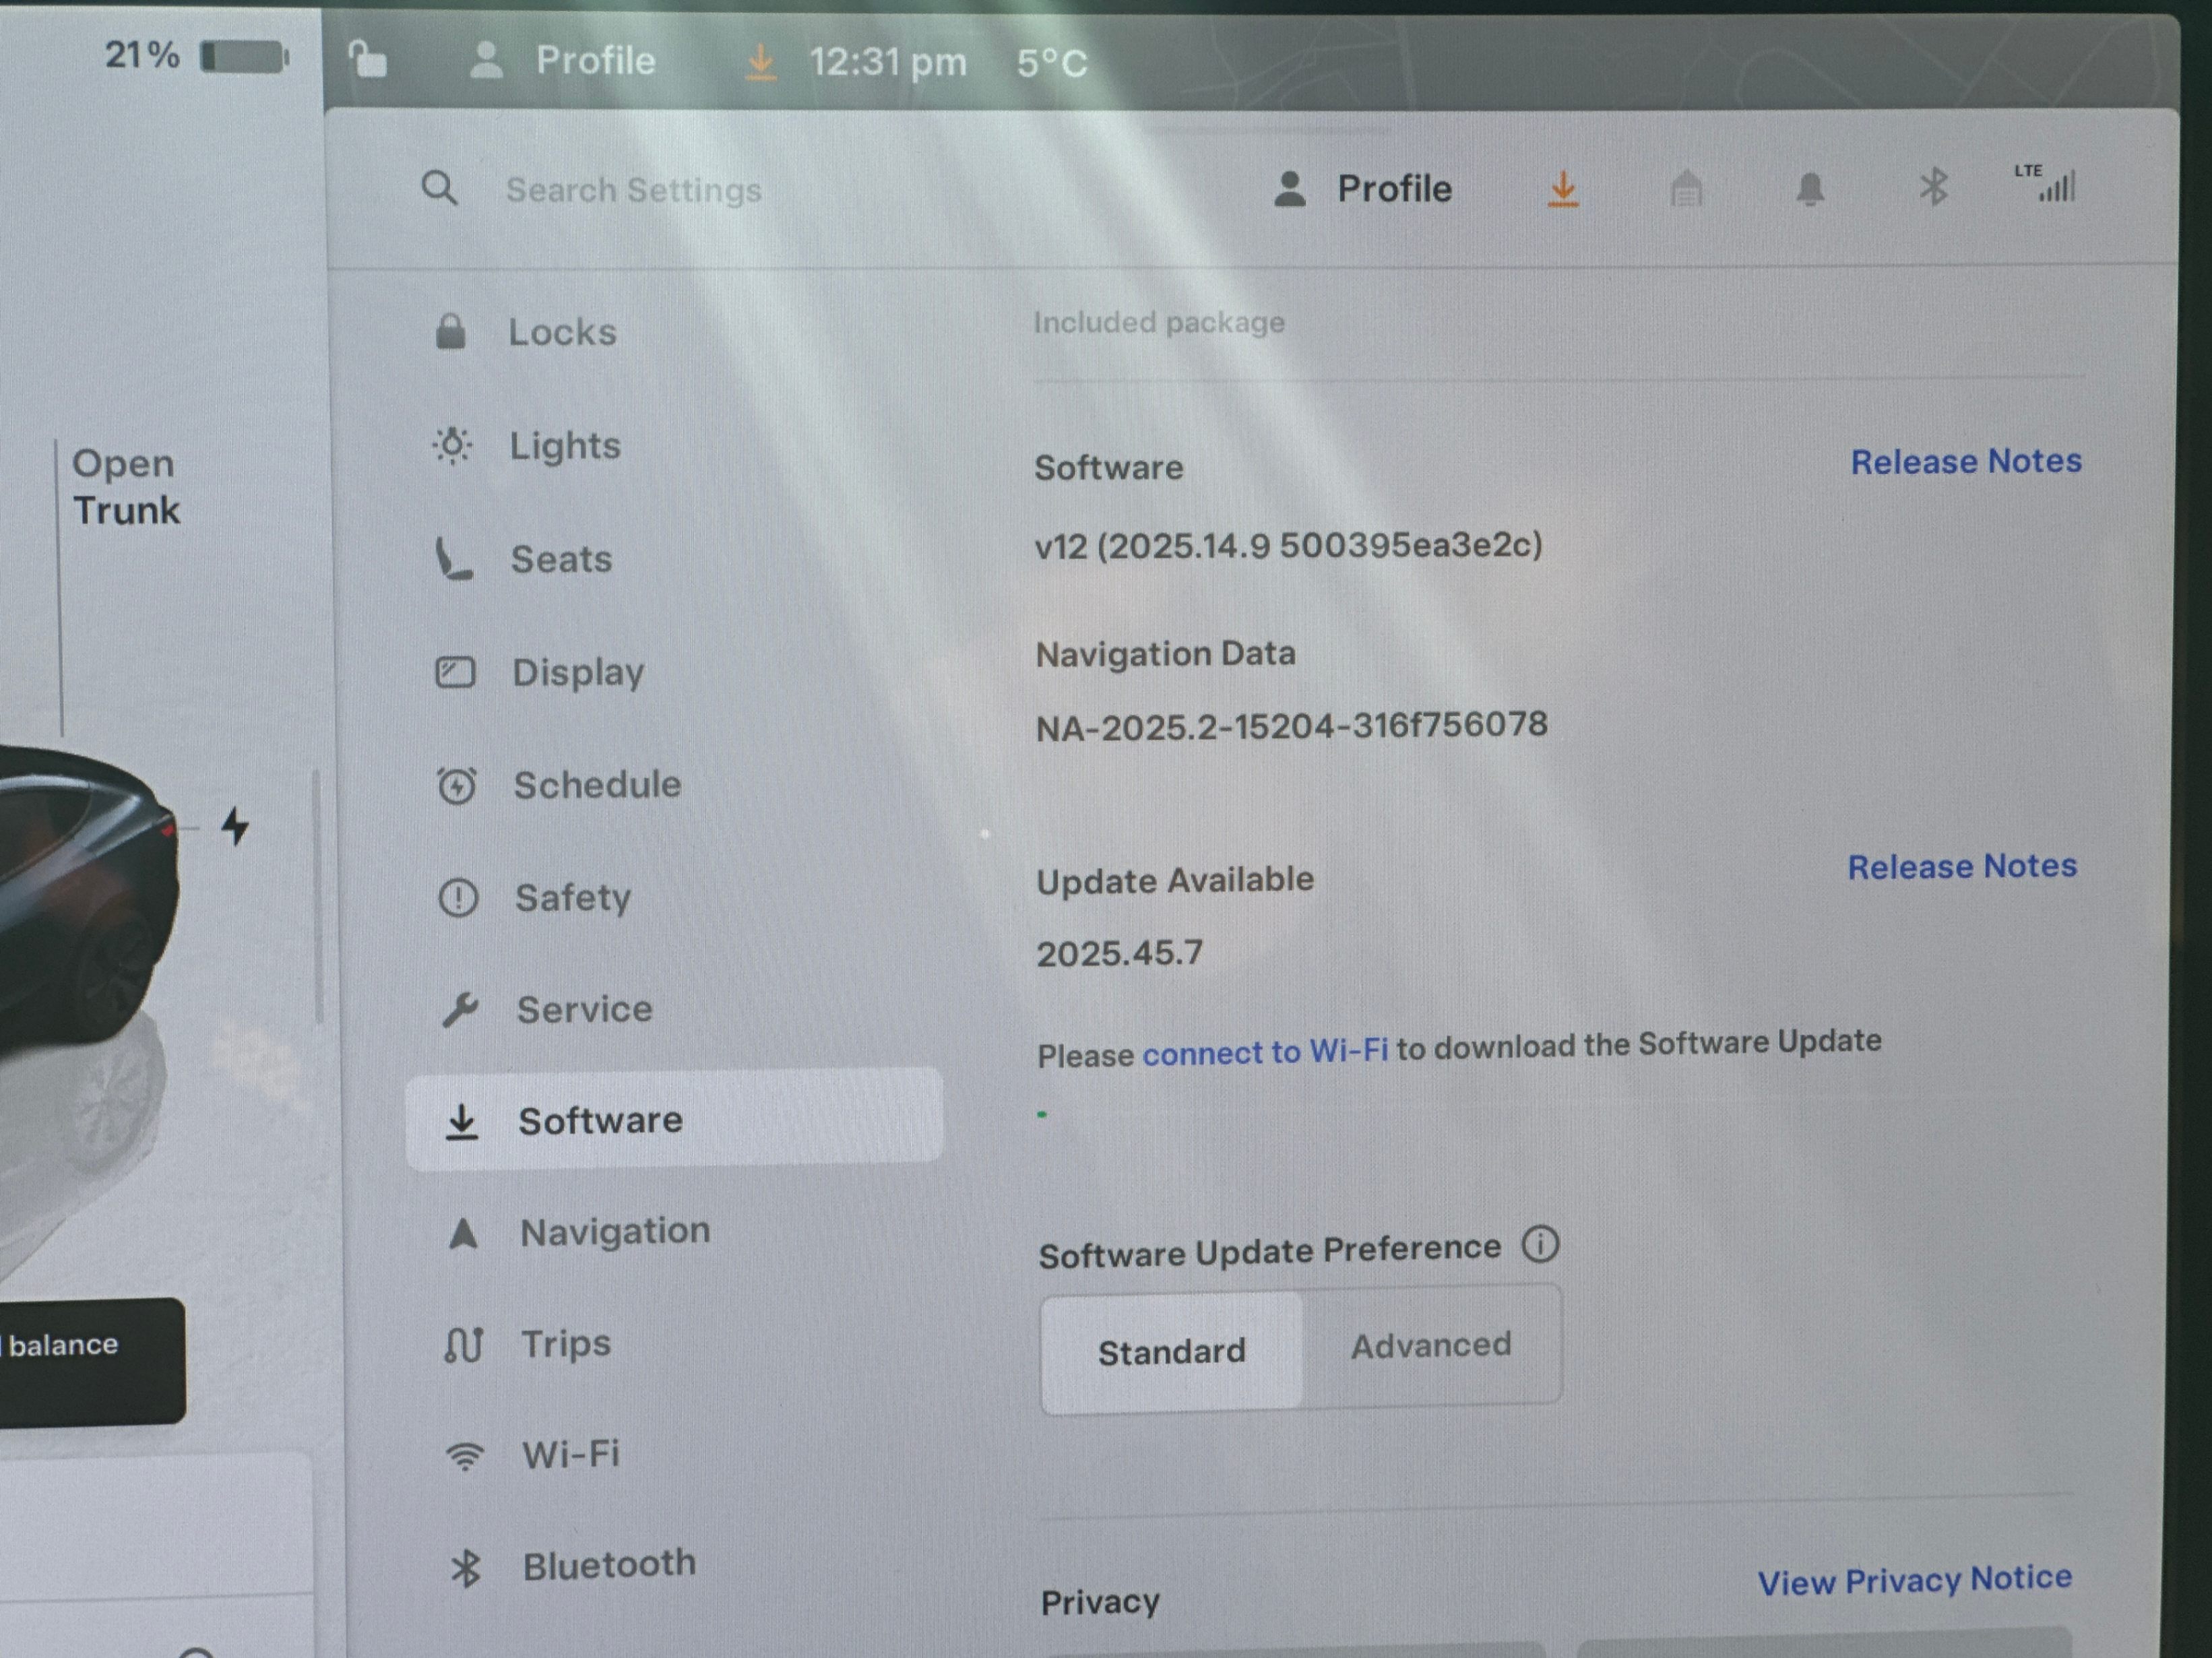Tap the orange download icon in settings header

click(1563, 188)
